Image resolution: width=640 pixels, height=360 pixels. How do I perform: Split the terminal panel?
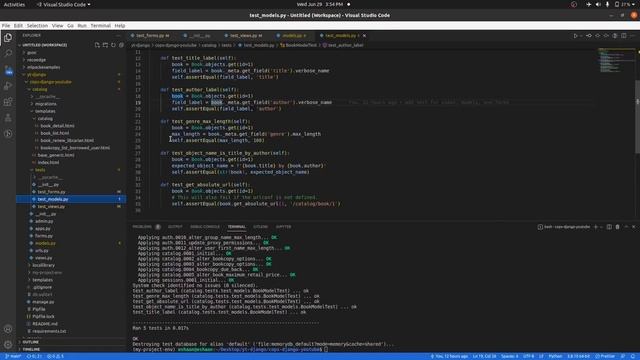(x=609, y=227)
